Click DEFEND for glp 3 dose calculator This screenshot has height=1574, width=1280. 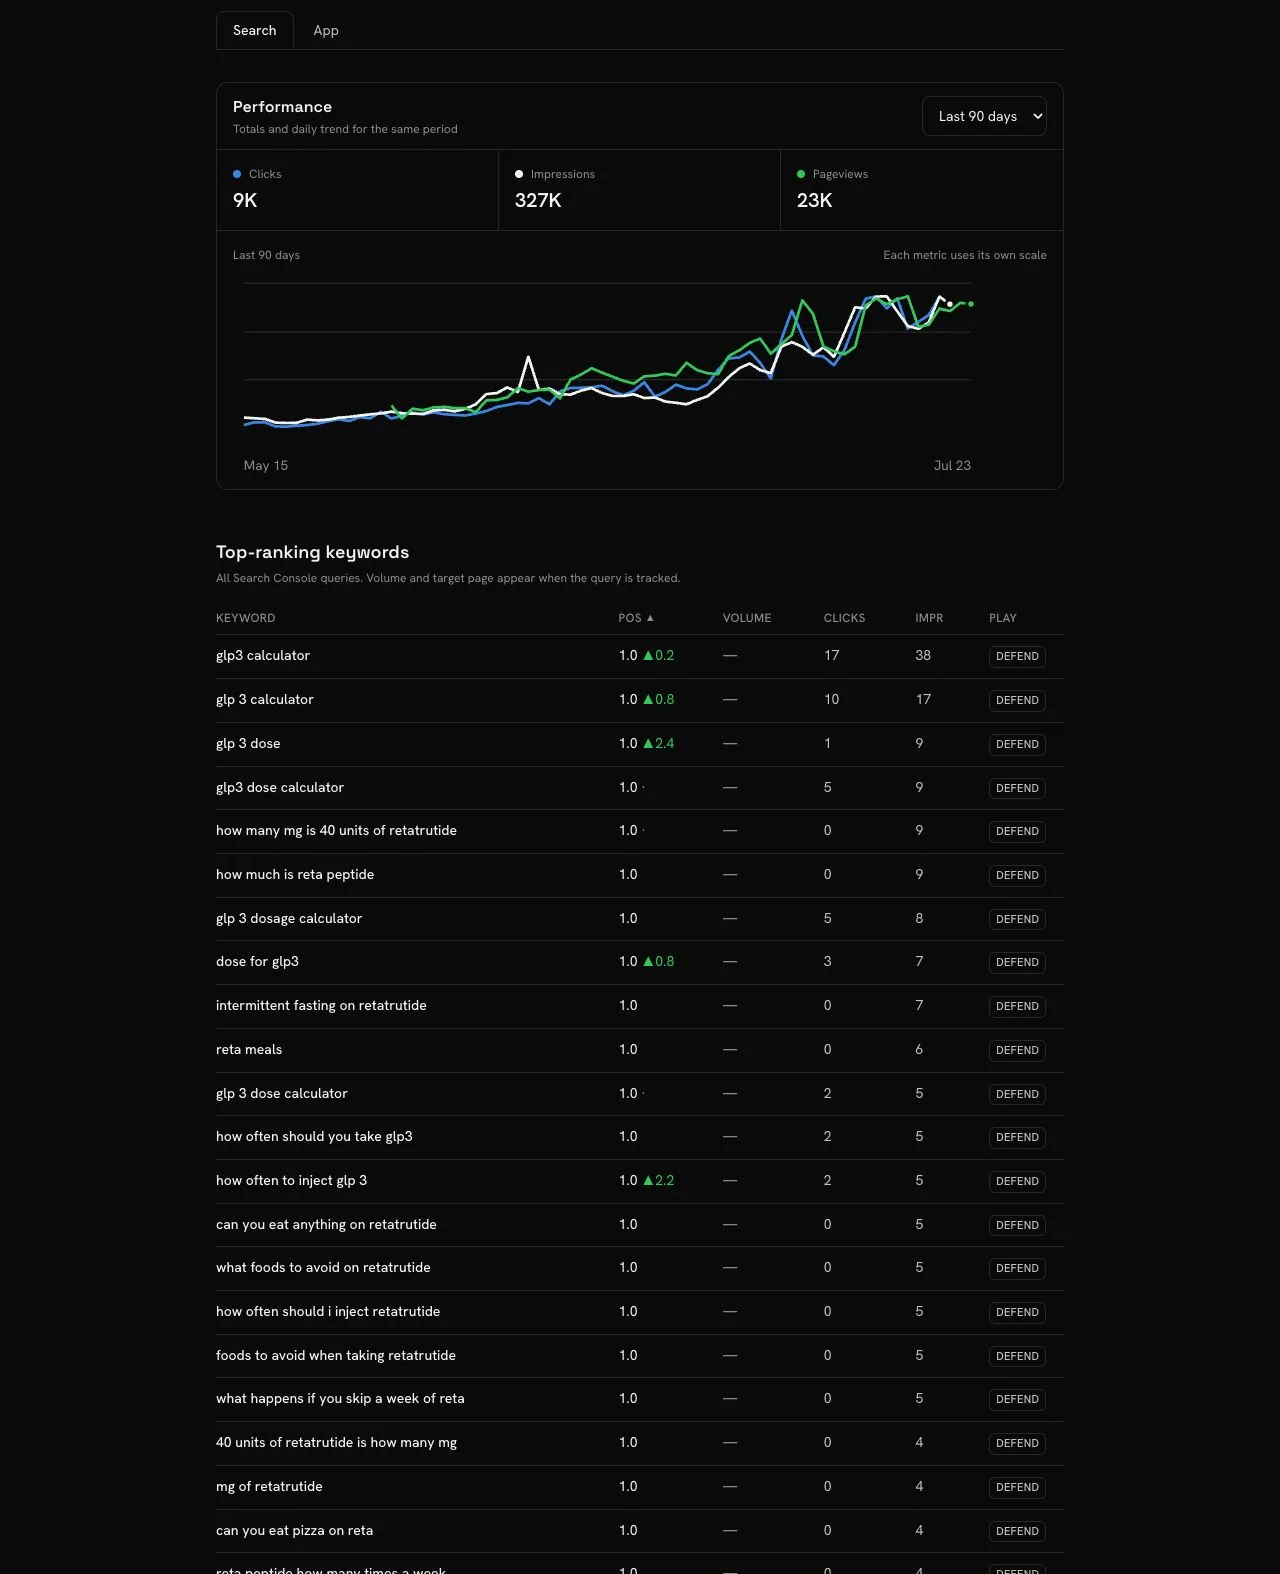coord(1017,1094)
